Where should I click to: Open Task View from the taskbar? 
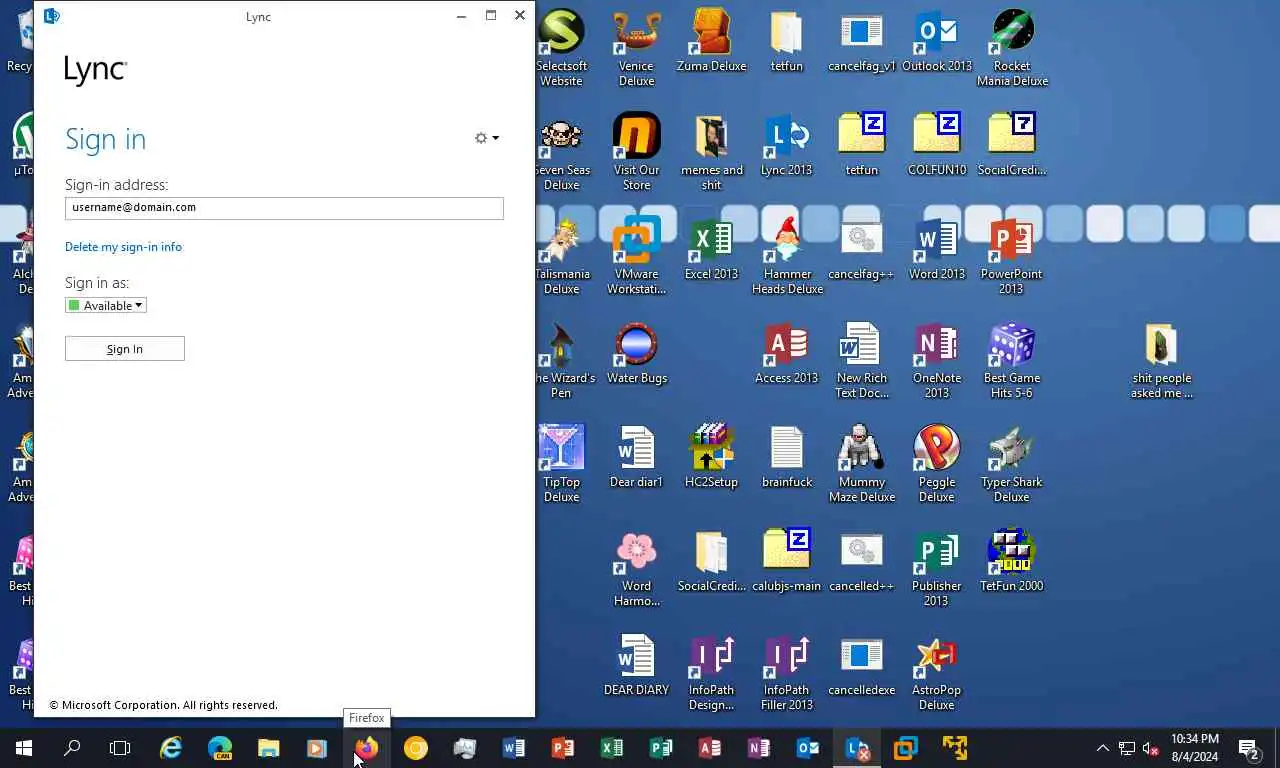120,747
